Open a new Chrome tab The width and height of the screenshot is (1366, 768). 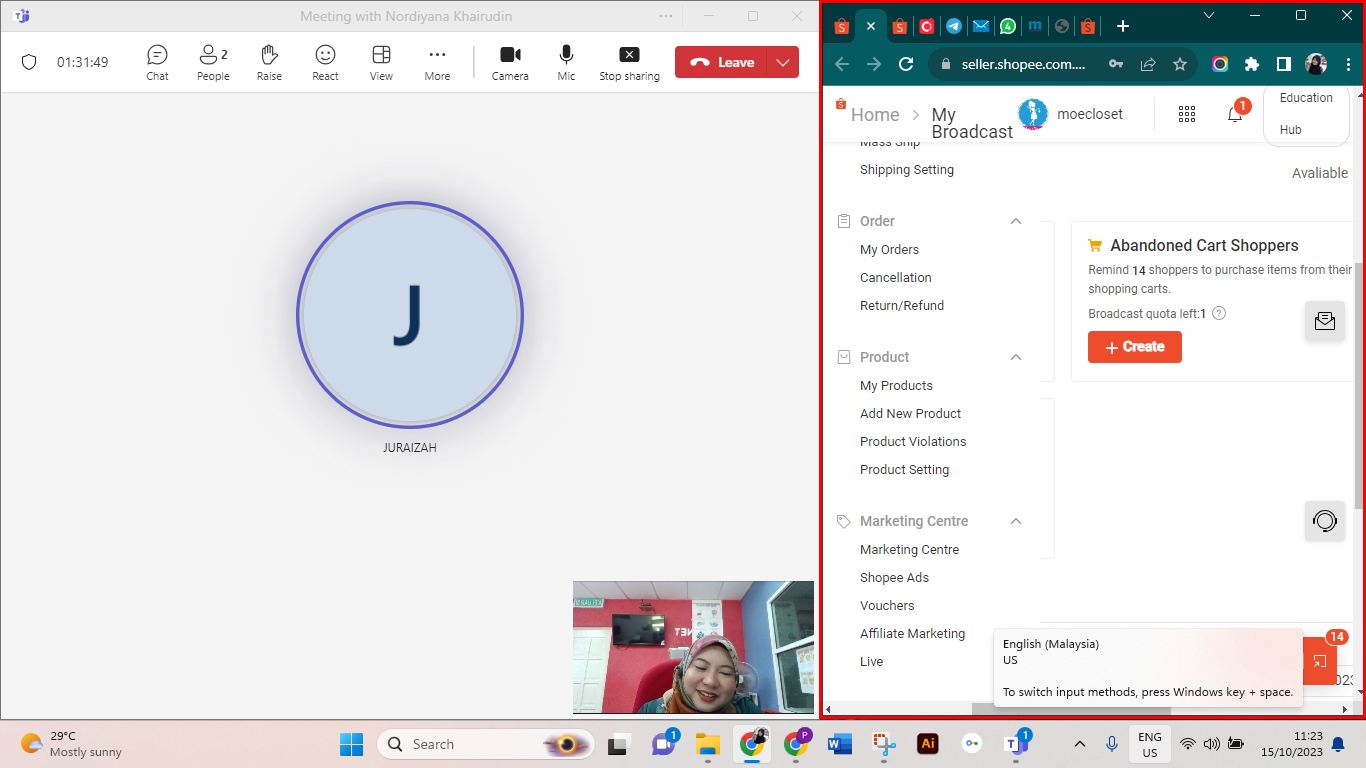tap(1123, 27)
